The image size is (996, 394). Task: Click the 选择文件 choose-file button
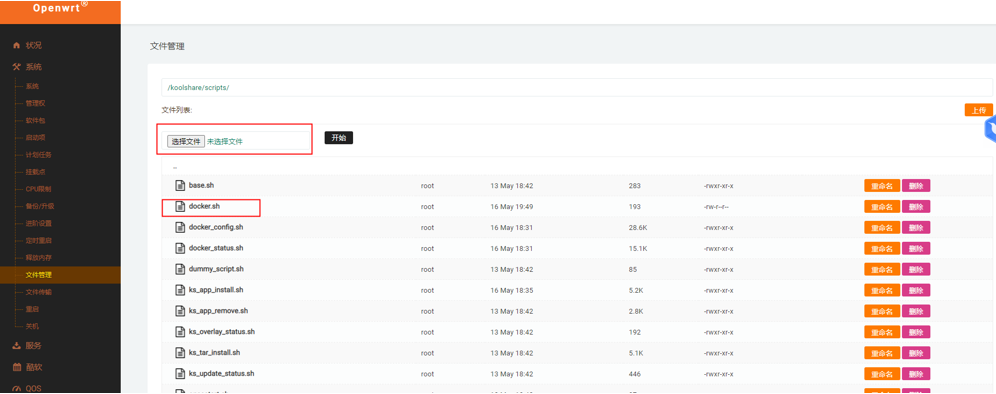[185, 142]
